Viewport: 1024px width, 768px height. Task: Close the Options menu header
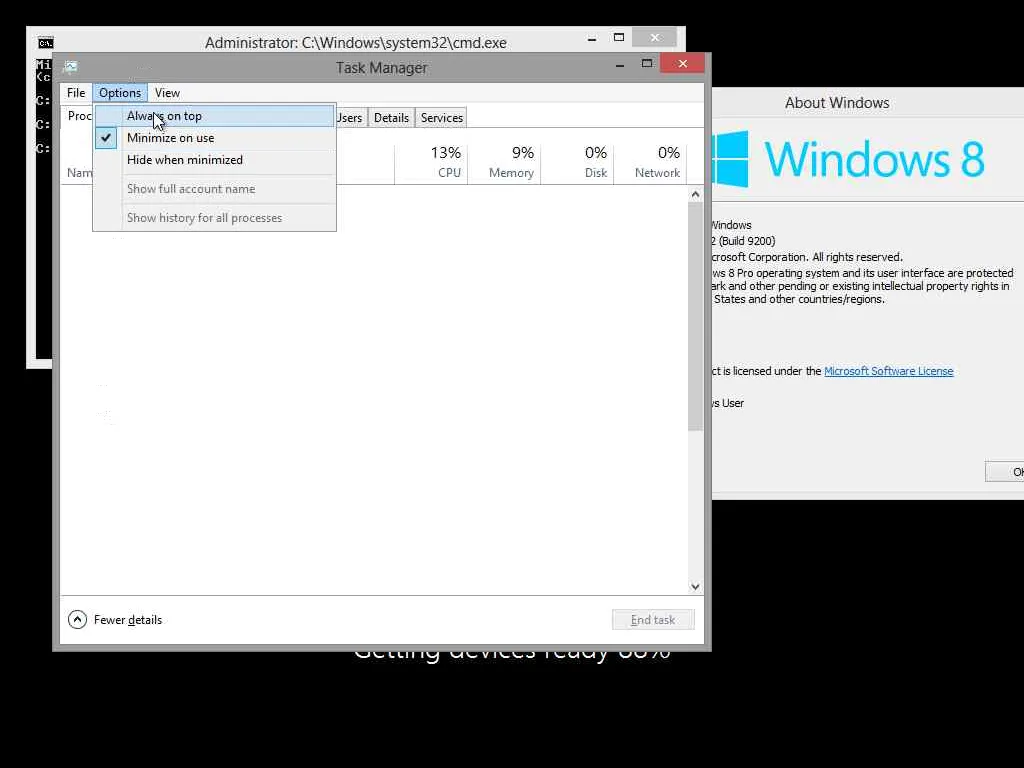[120, 93]
